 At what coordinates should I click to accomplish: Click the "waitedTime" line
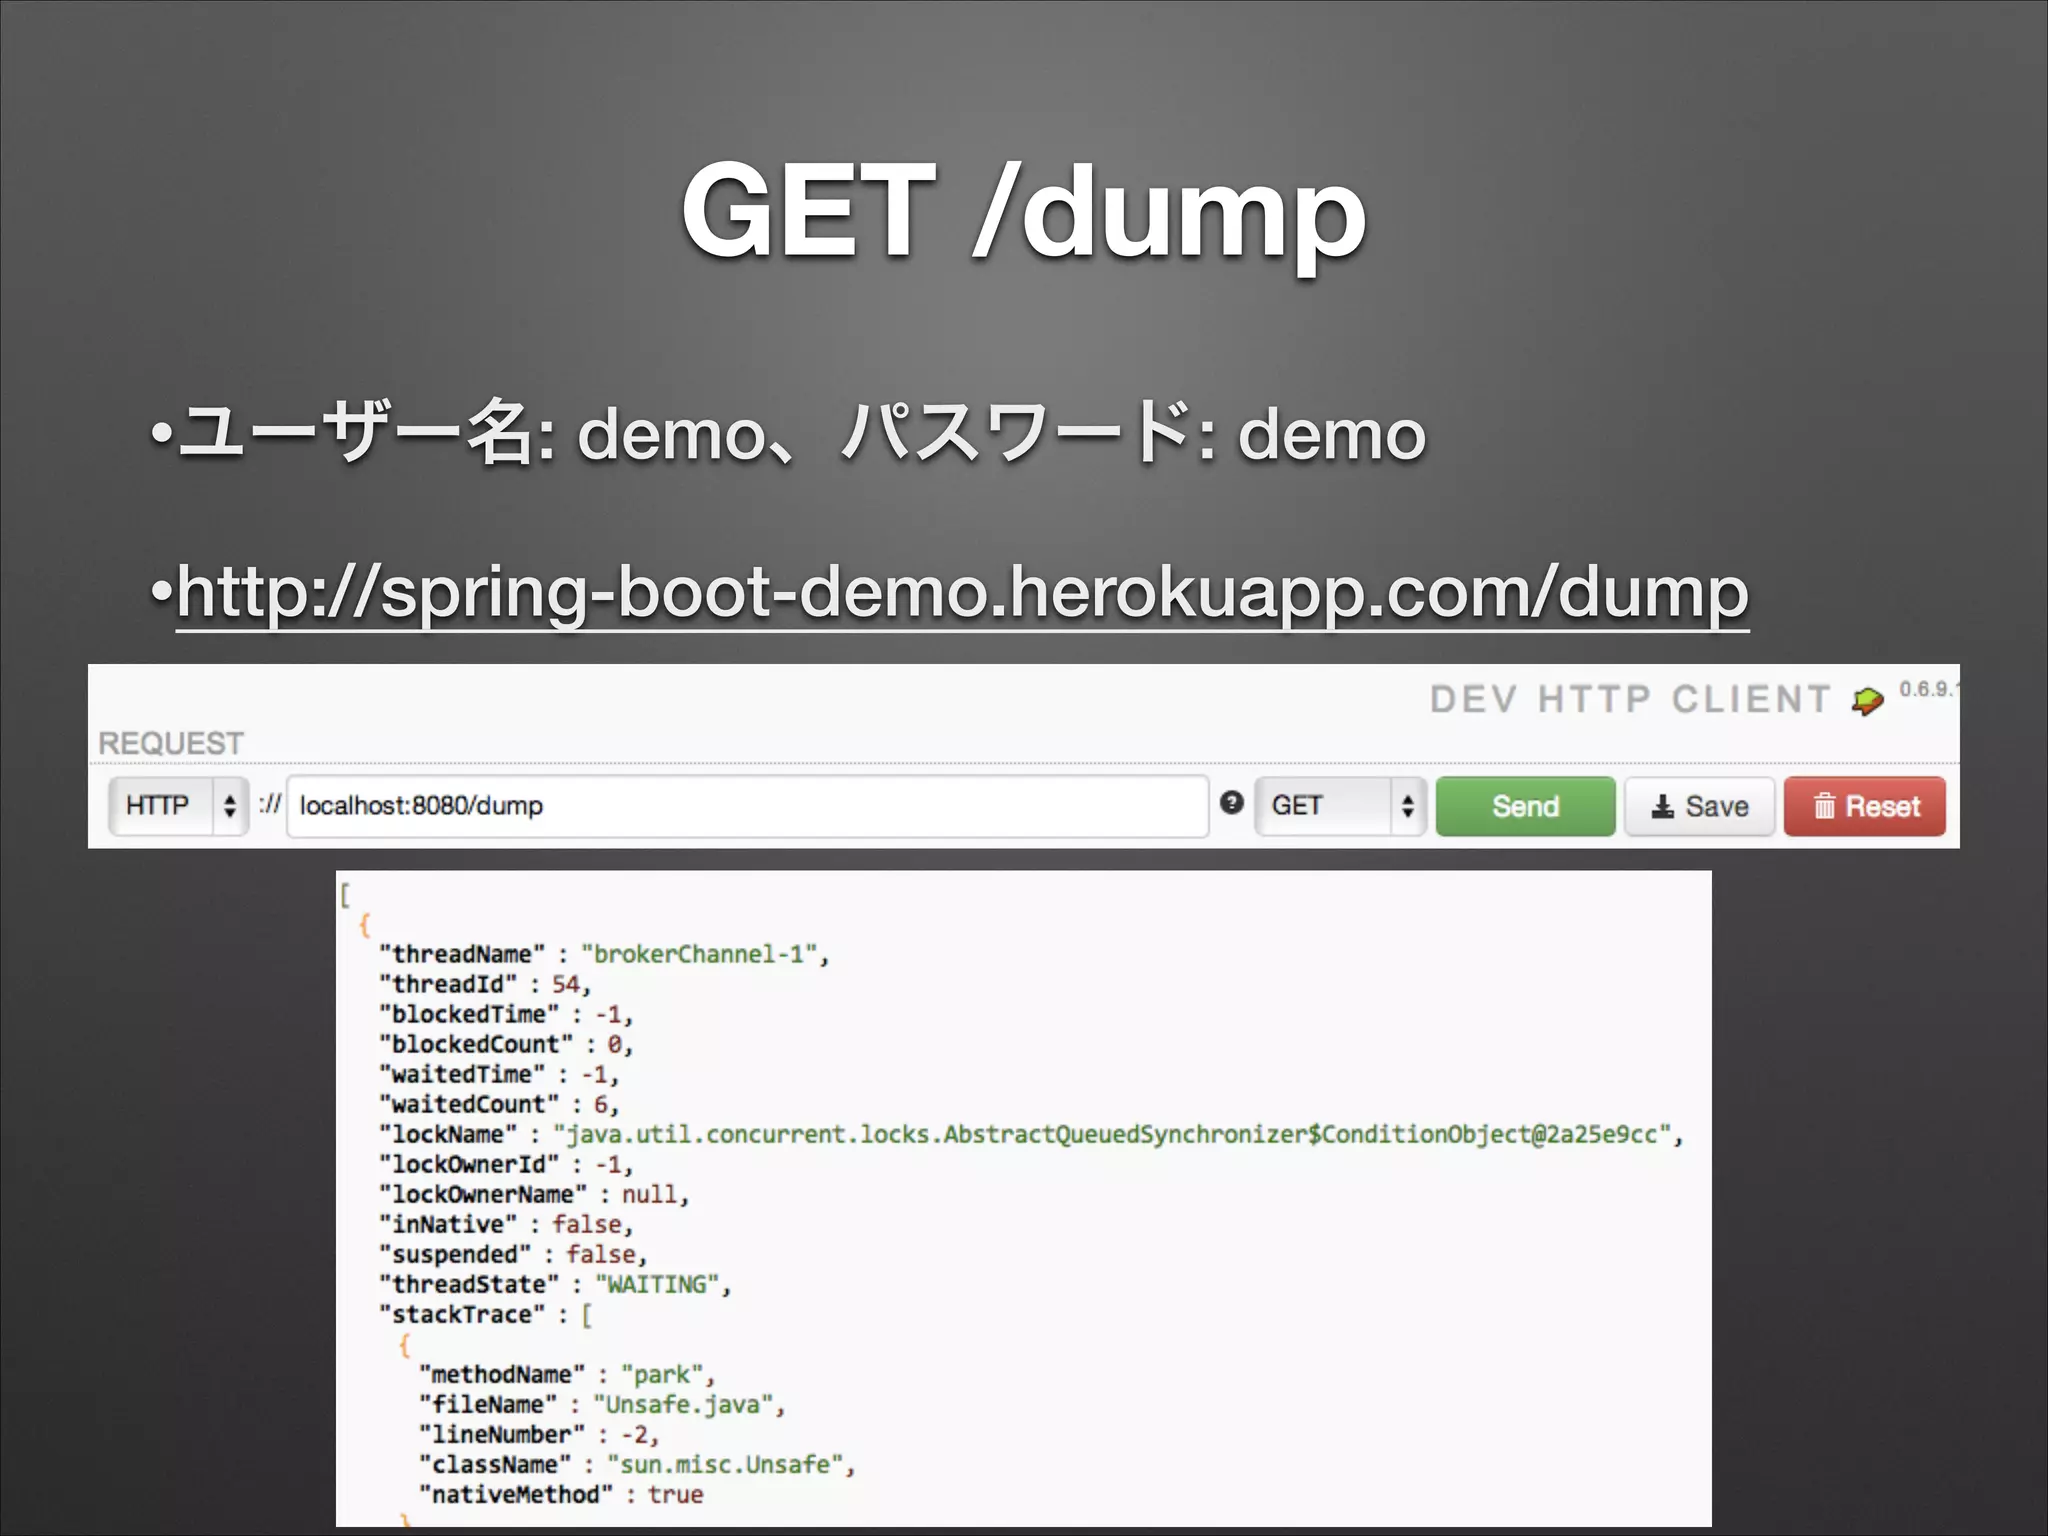[x=499, y=1074]
